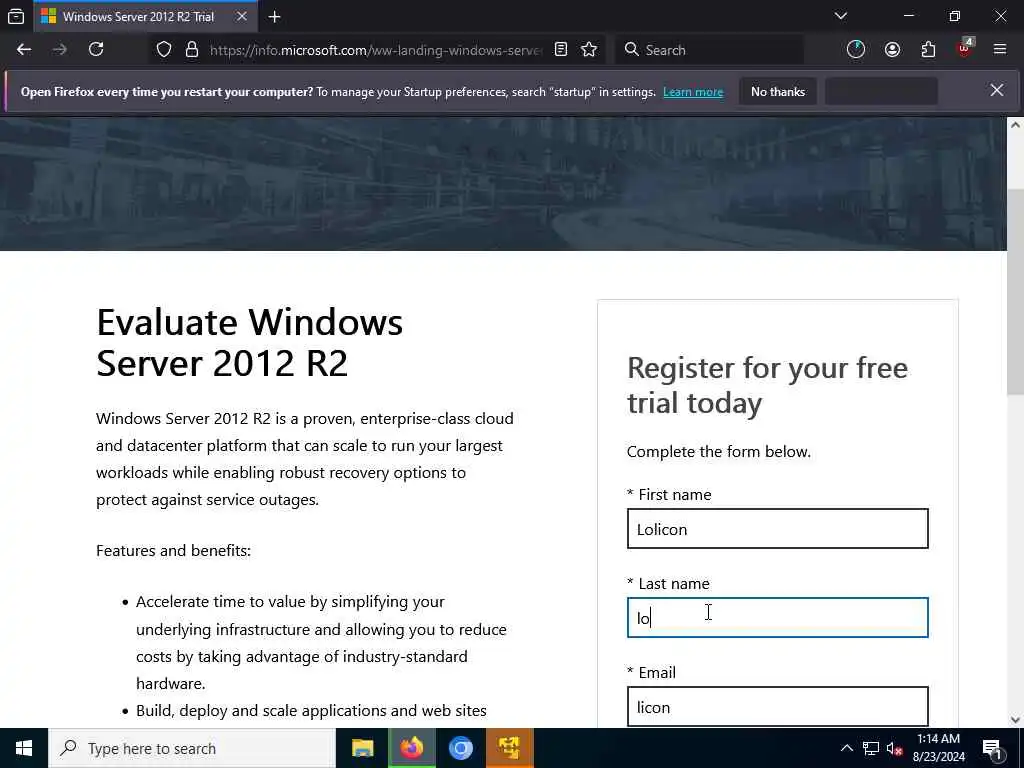Open the Learn more startup link
The height and width of the screenshot is (768, 1024).
coord(693,92)
